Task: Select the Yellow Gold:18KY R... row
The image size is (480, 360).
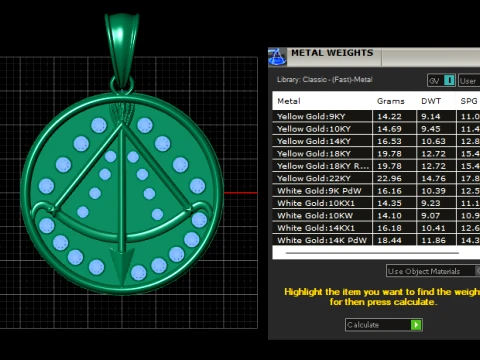Action: pyautogui.click(x=376, y=166)
